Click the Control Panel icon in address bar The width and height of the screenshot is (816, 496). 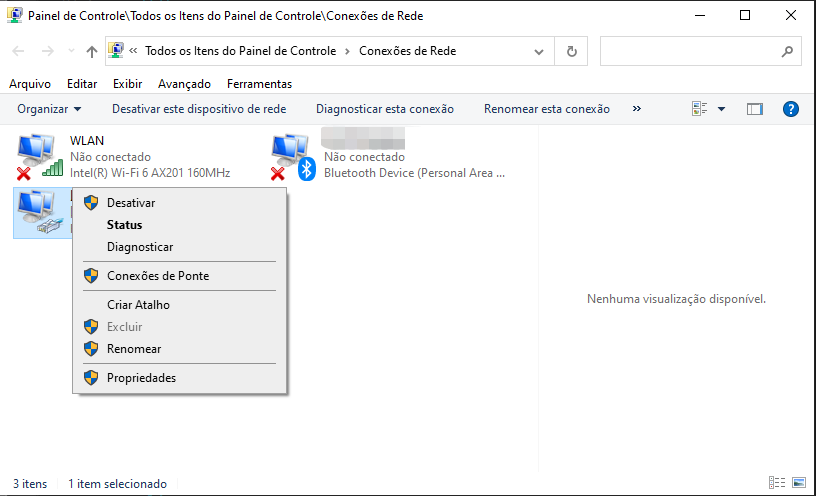tap(116, 50)
